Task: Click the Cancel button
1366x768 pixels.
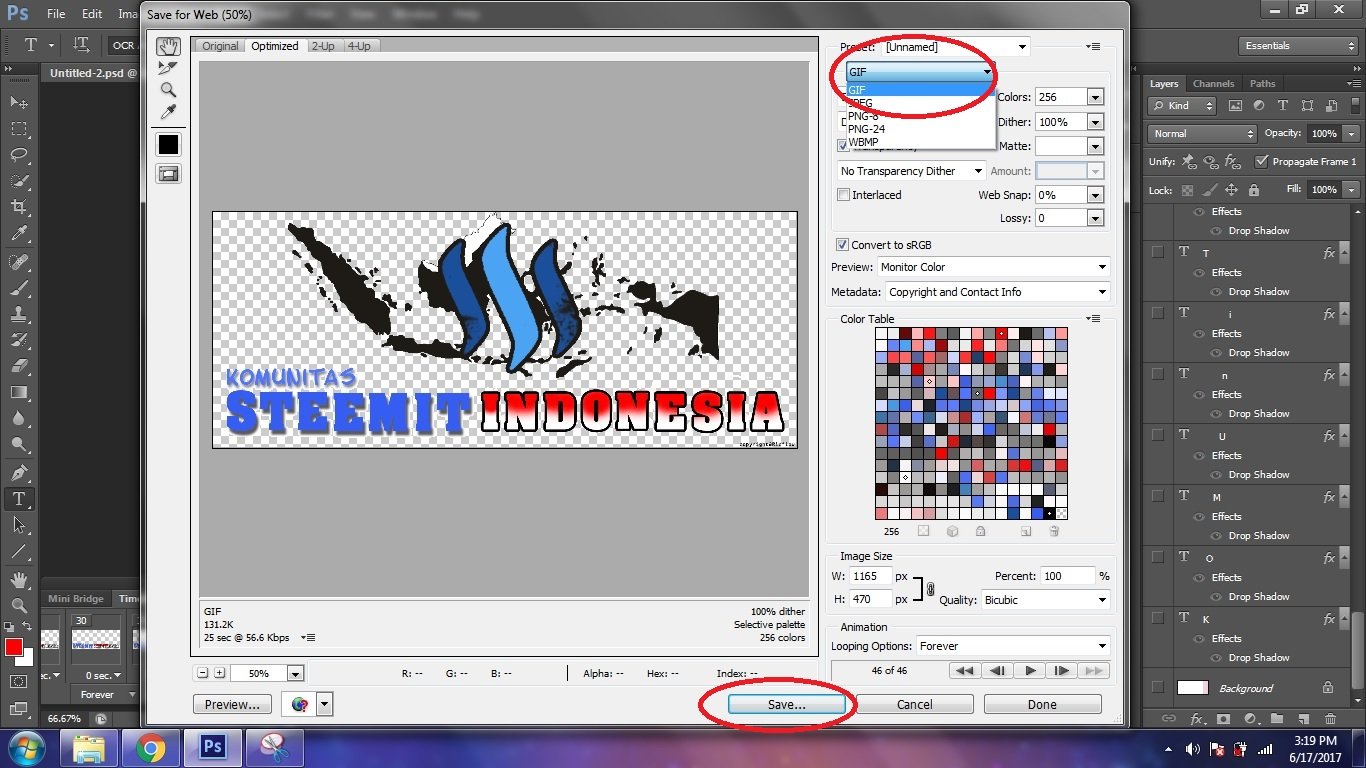Action: point(914,704)
